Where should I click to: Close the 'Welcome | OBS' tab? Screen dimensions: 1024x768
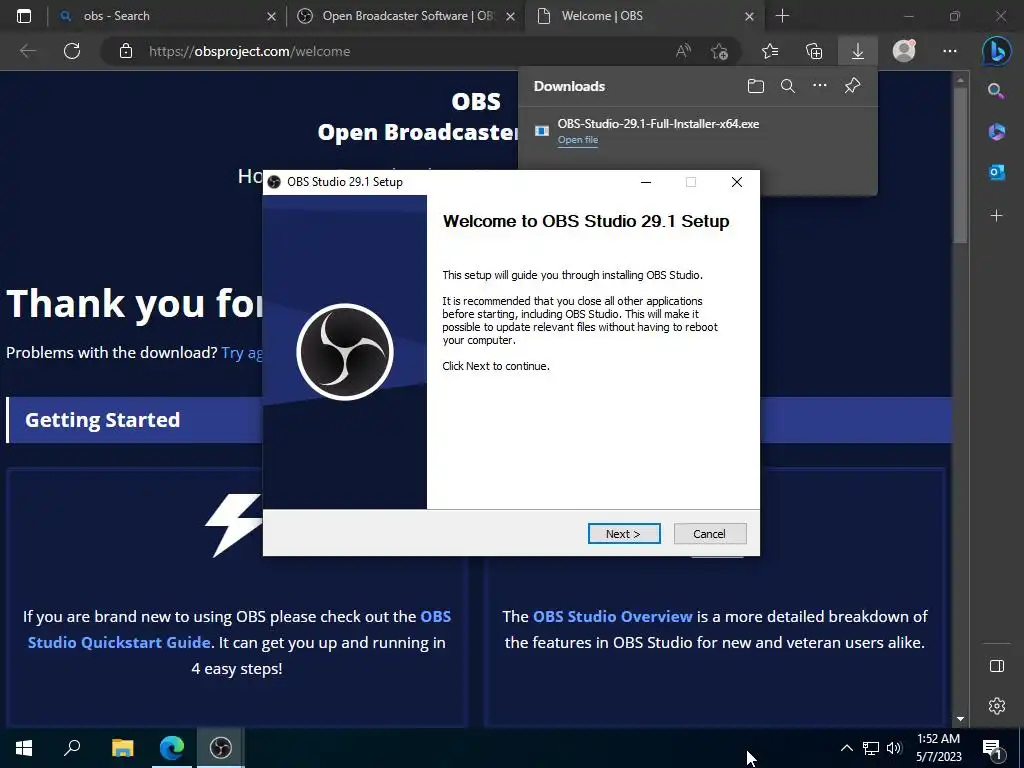tap(749, 16)
